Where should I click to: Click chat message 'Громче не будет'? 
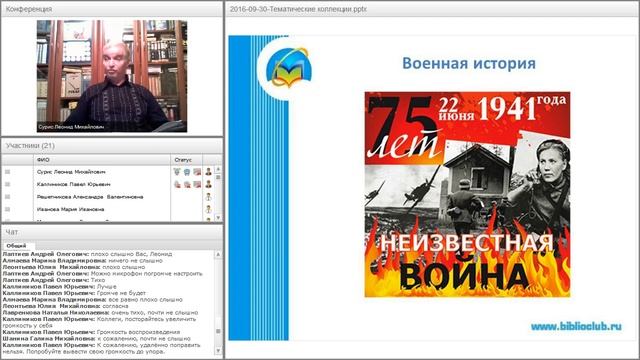[121, 293]
